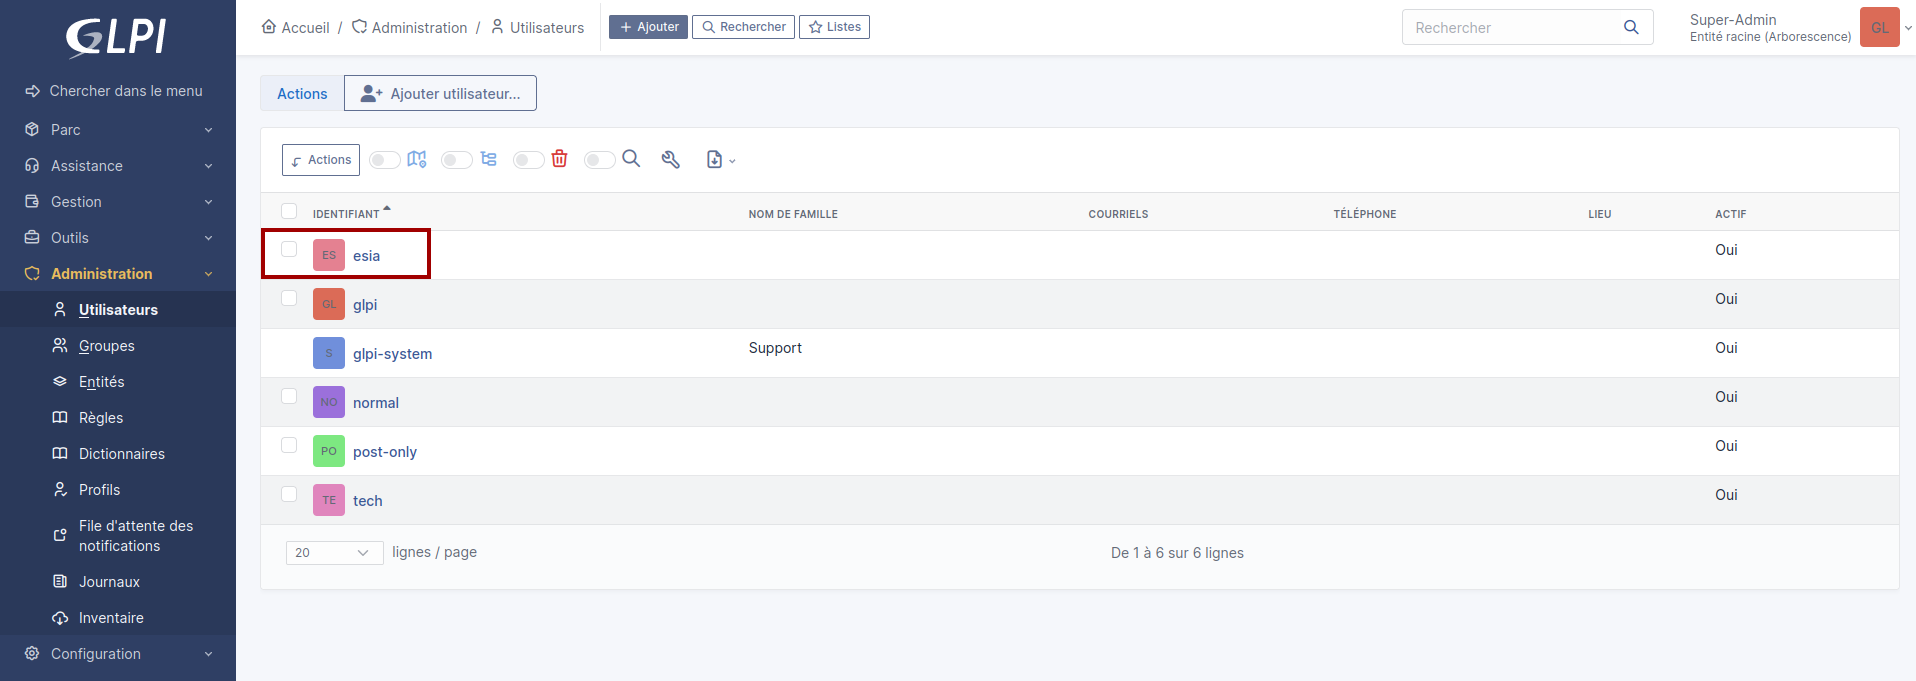Click the Profils user-check icon in the sidebar
This screenshot has width=1916, height=681.
(60, 489)
